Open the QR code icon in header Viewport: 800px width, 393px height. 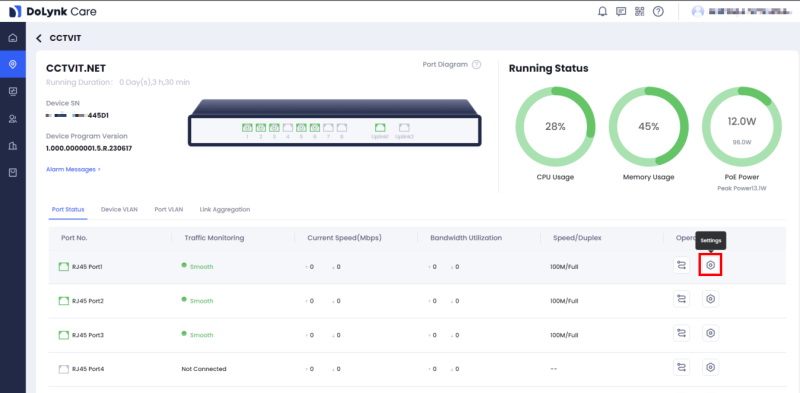coord(640,11)
